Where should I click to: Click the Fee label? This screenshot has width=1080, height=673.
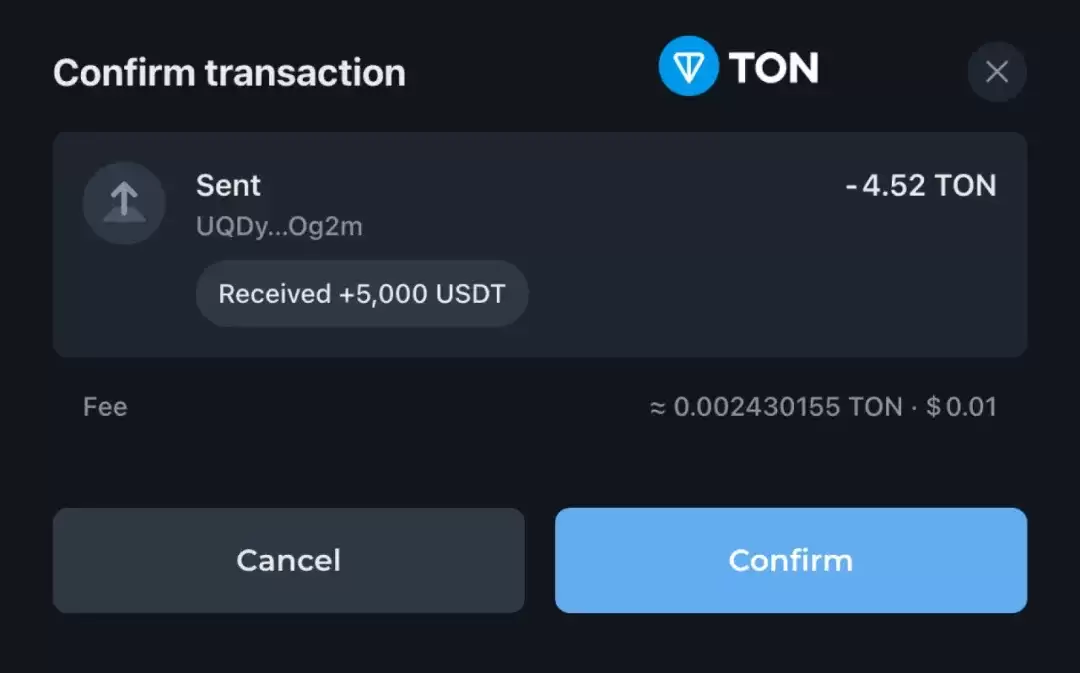(105, 407)
